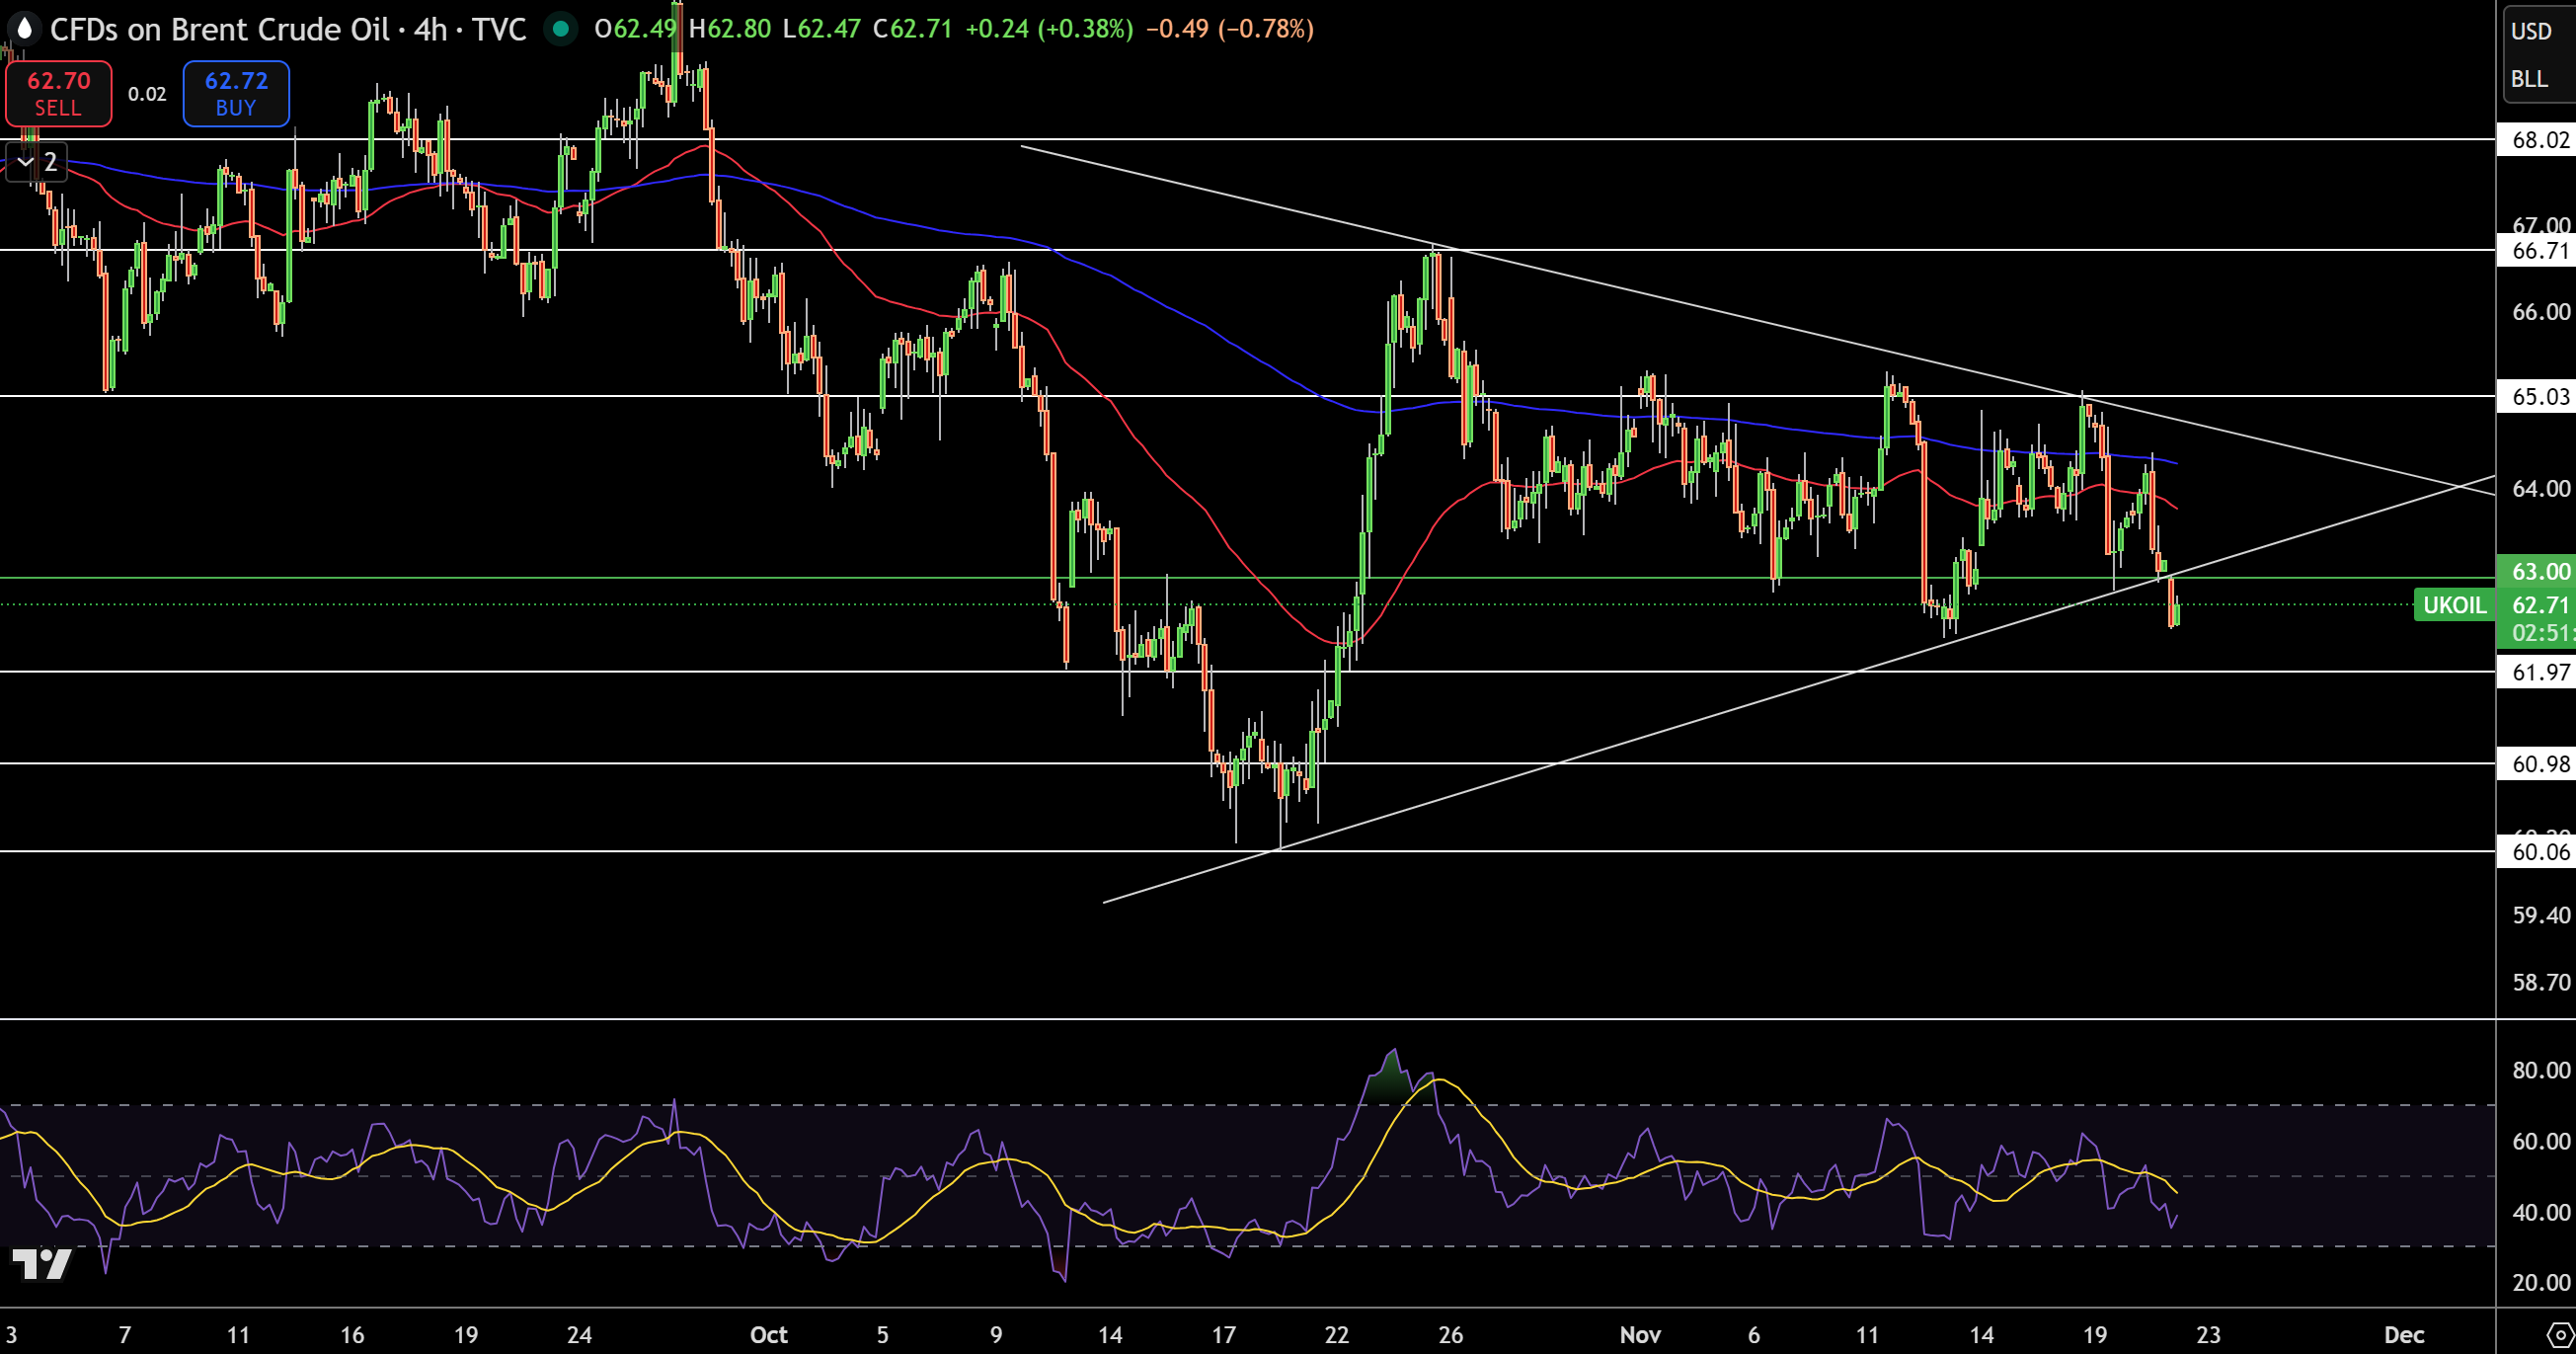Click the countdown timer under the UKOIL price

click(2540, 633)
